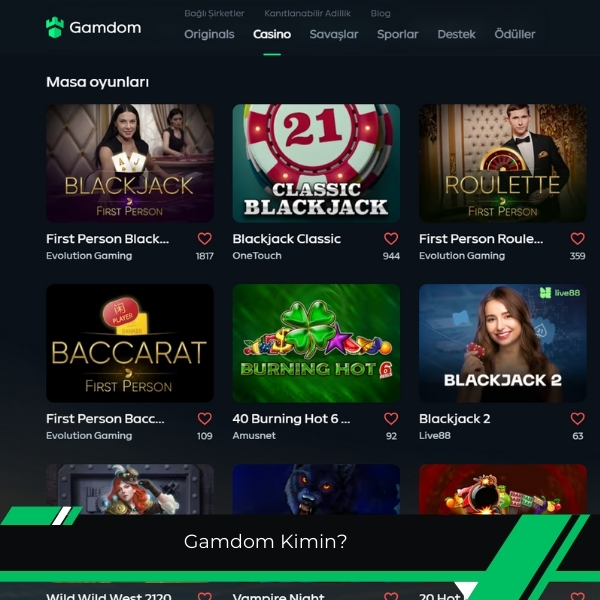The image size is (600, 600).
Task: Like First Person Roulette via heart icon
Action: coord(577,238)
